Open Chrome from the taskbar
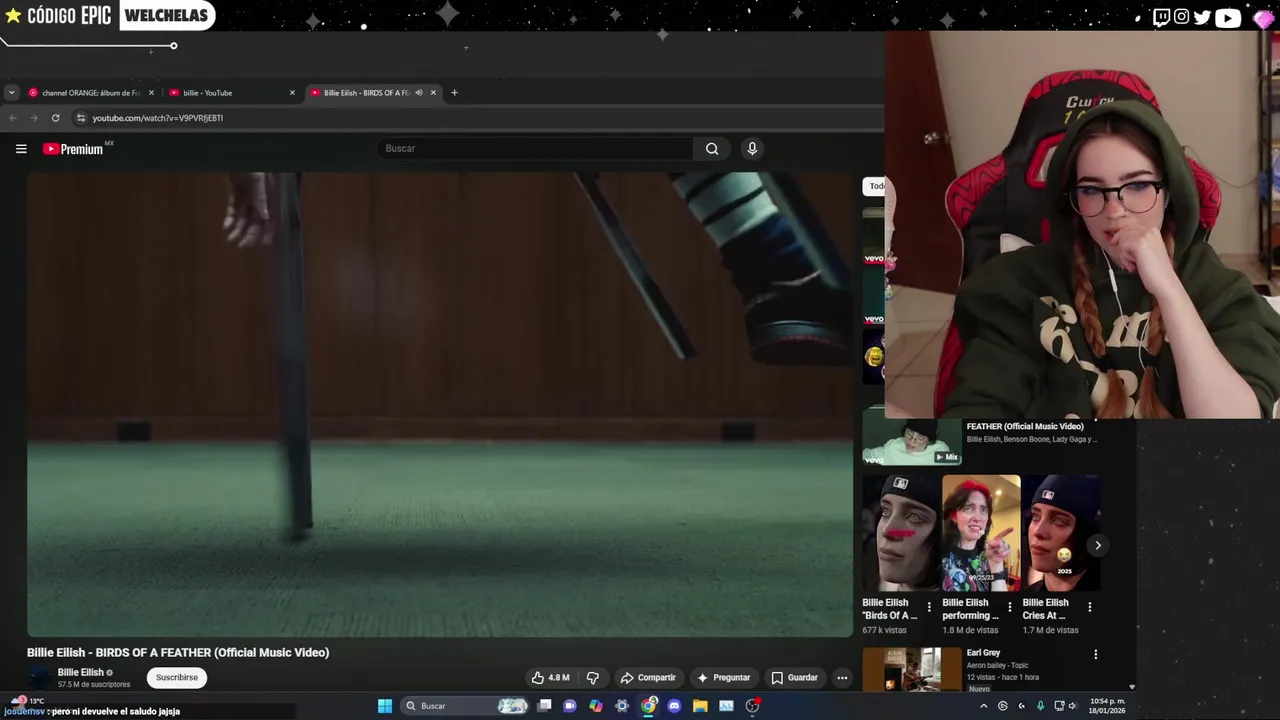The width and height of the screenshot is (1280, 720). pos(648,706)
